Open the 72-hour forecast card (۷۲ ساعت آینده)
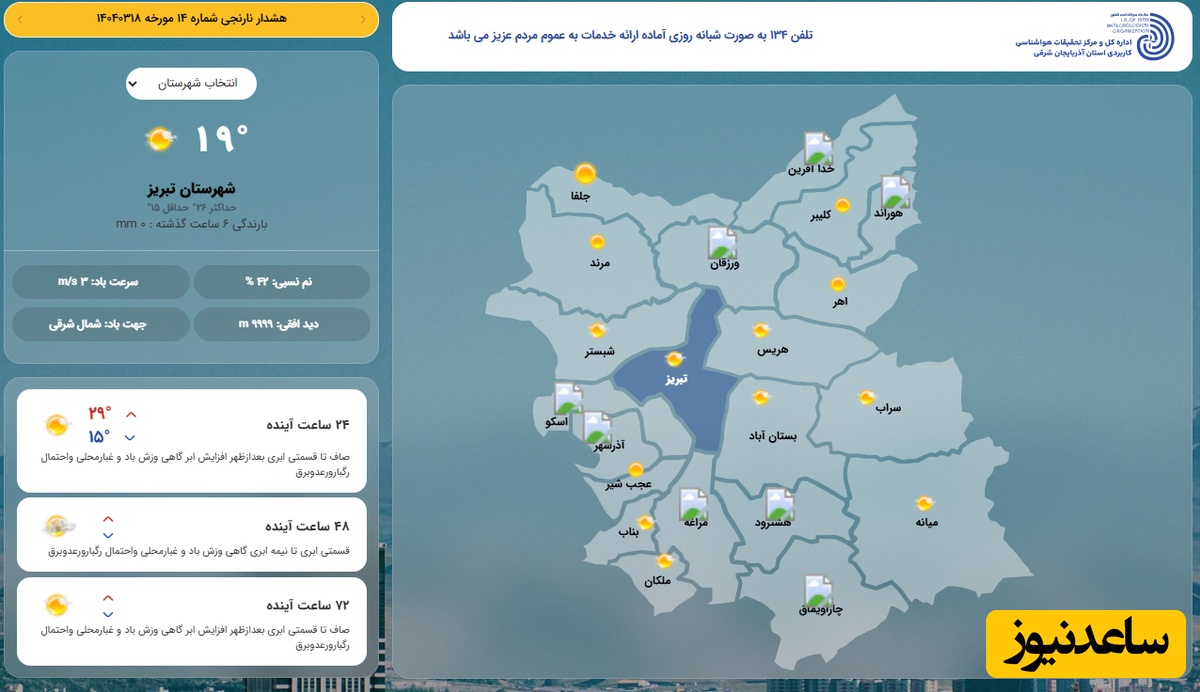 (x=191, y=620)
